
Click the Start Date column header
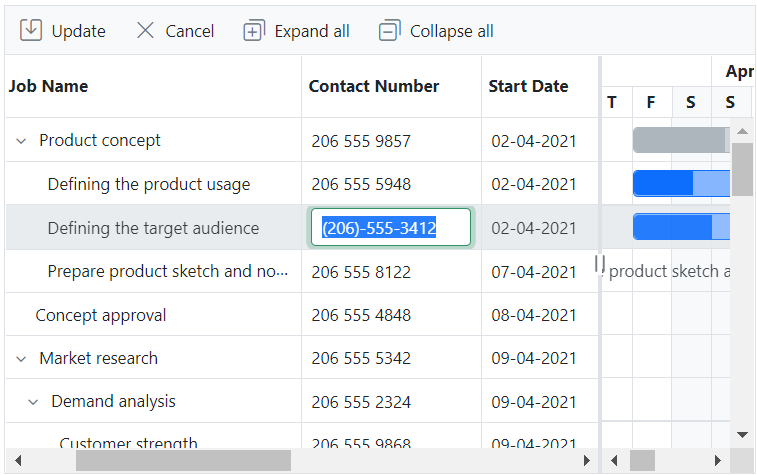pos(528,86)
